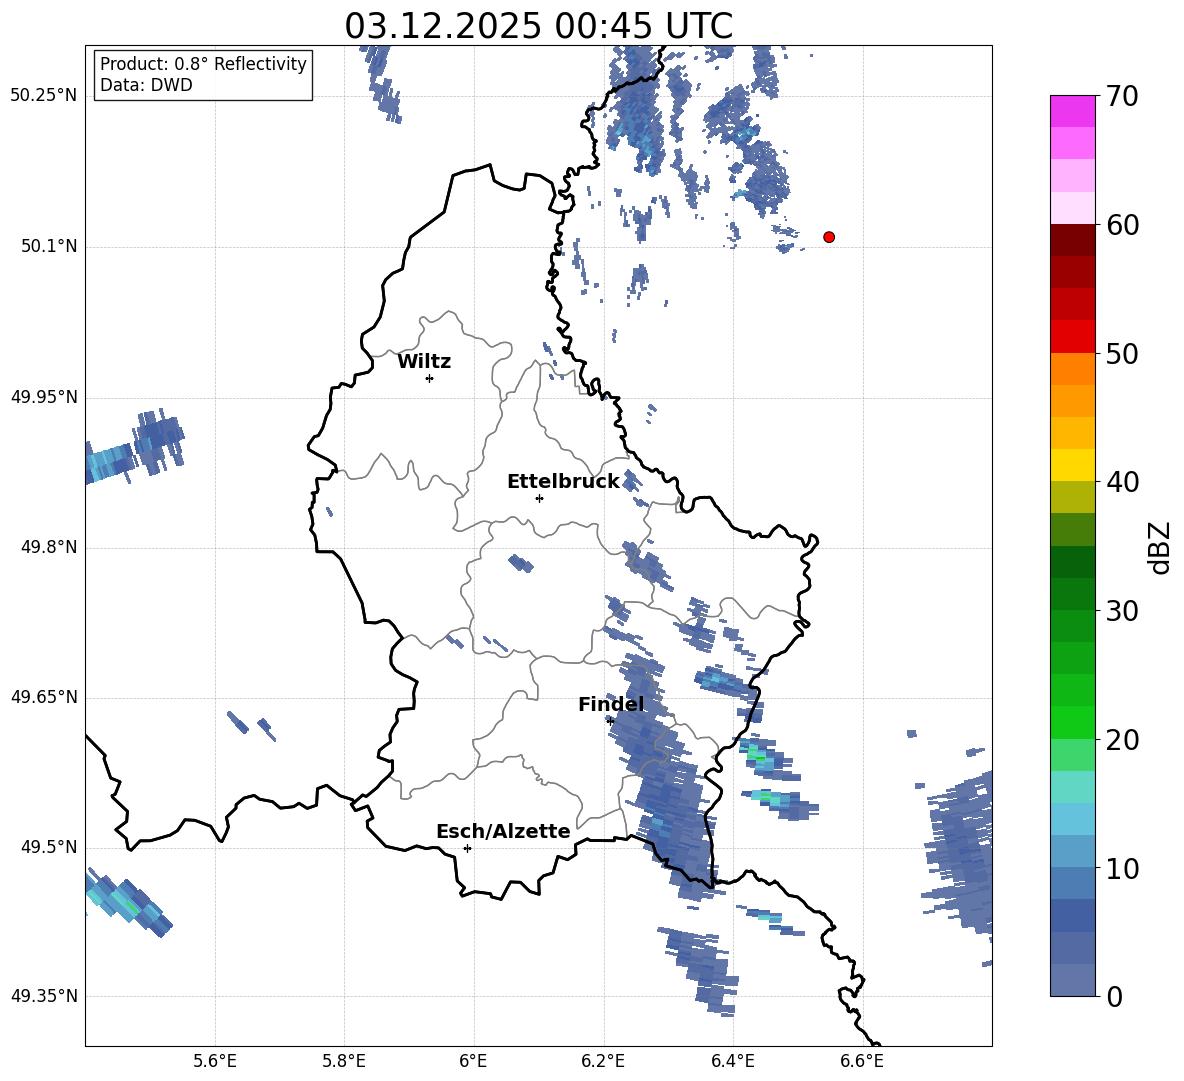Click the 50.25°N latitude label
Screen dimensions: 1184x1081
pos(44,96)
